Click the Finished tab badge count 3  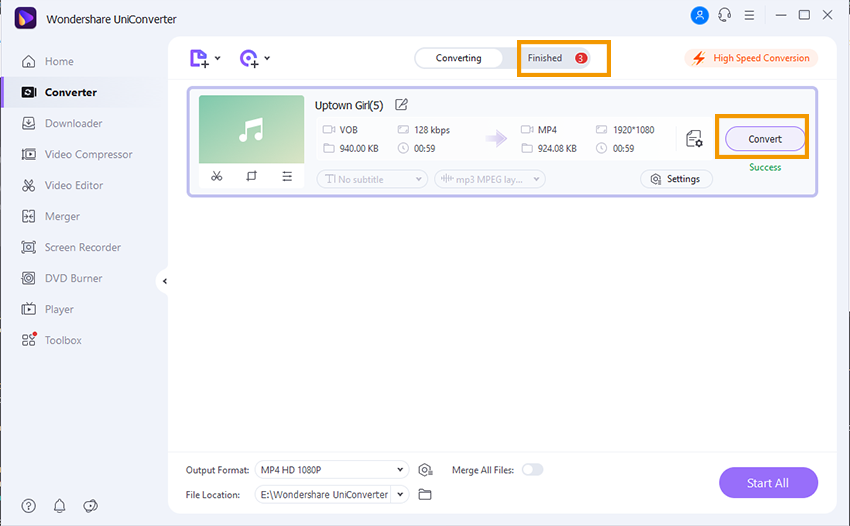pos(581,58)
